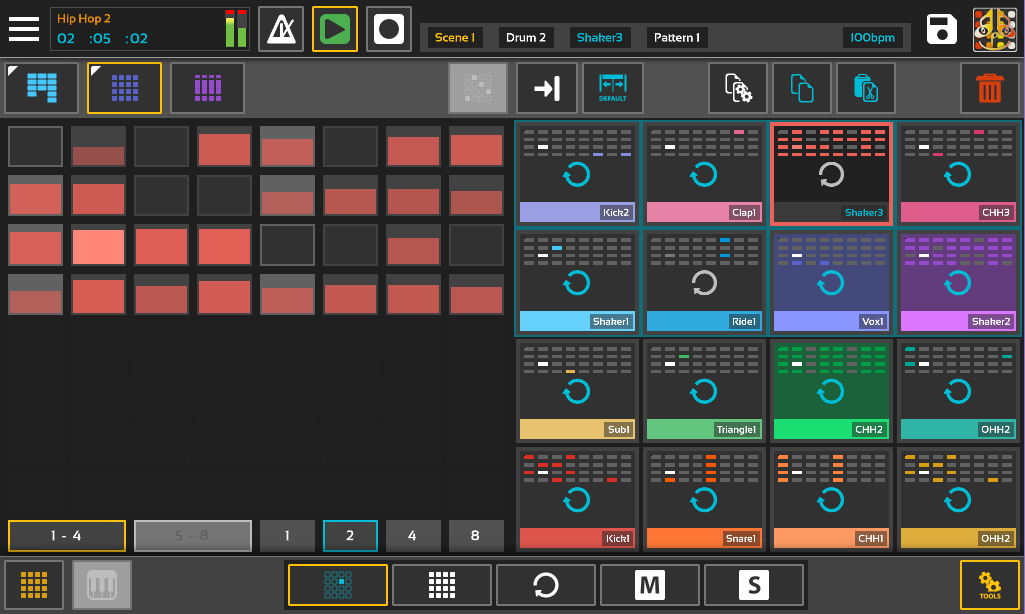Switch to steps 5 - 8 page
Screen dimensions: 1025x614
coord(192,536)
